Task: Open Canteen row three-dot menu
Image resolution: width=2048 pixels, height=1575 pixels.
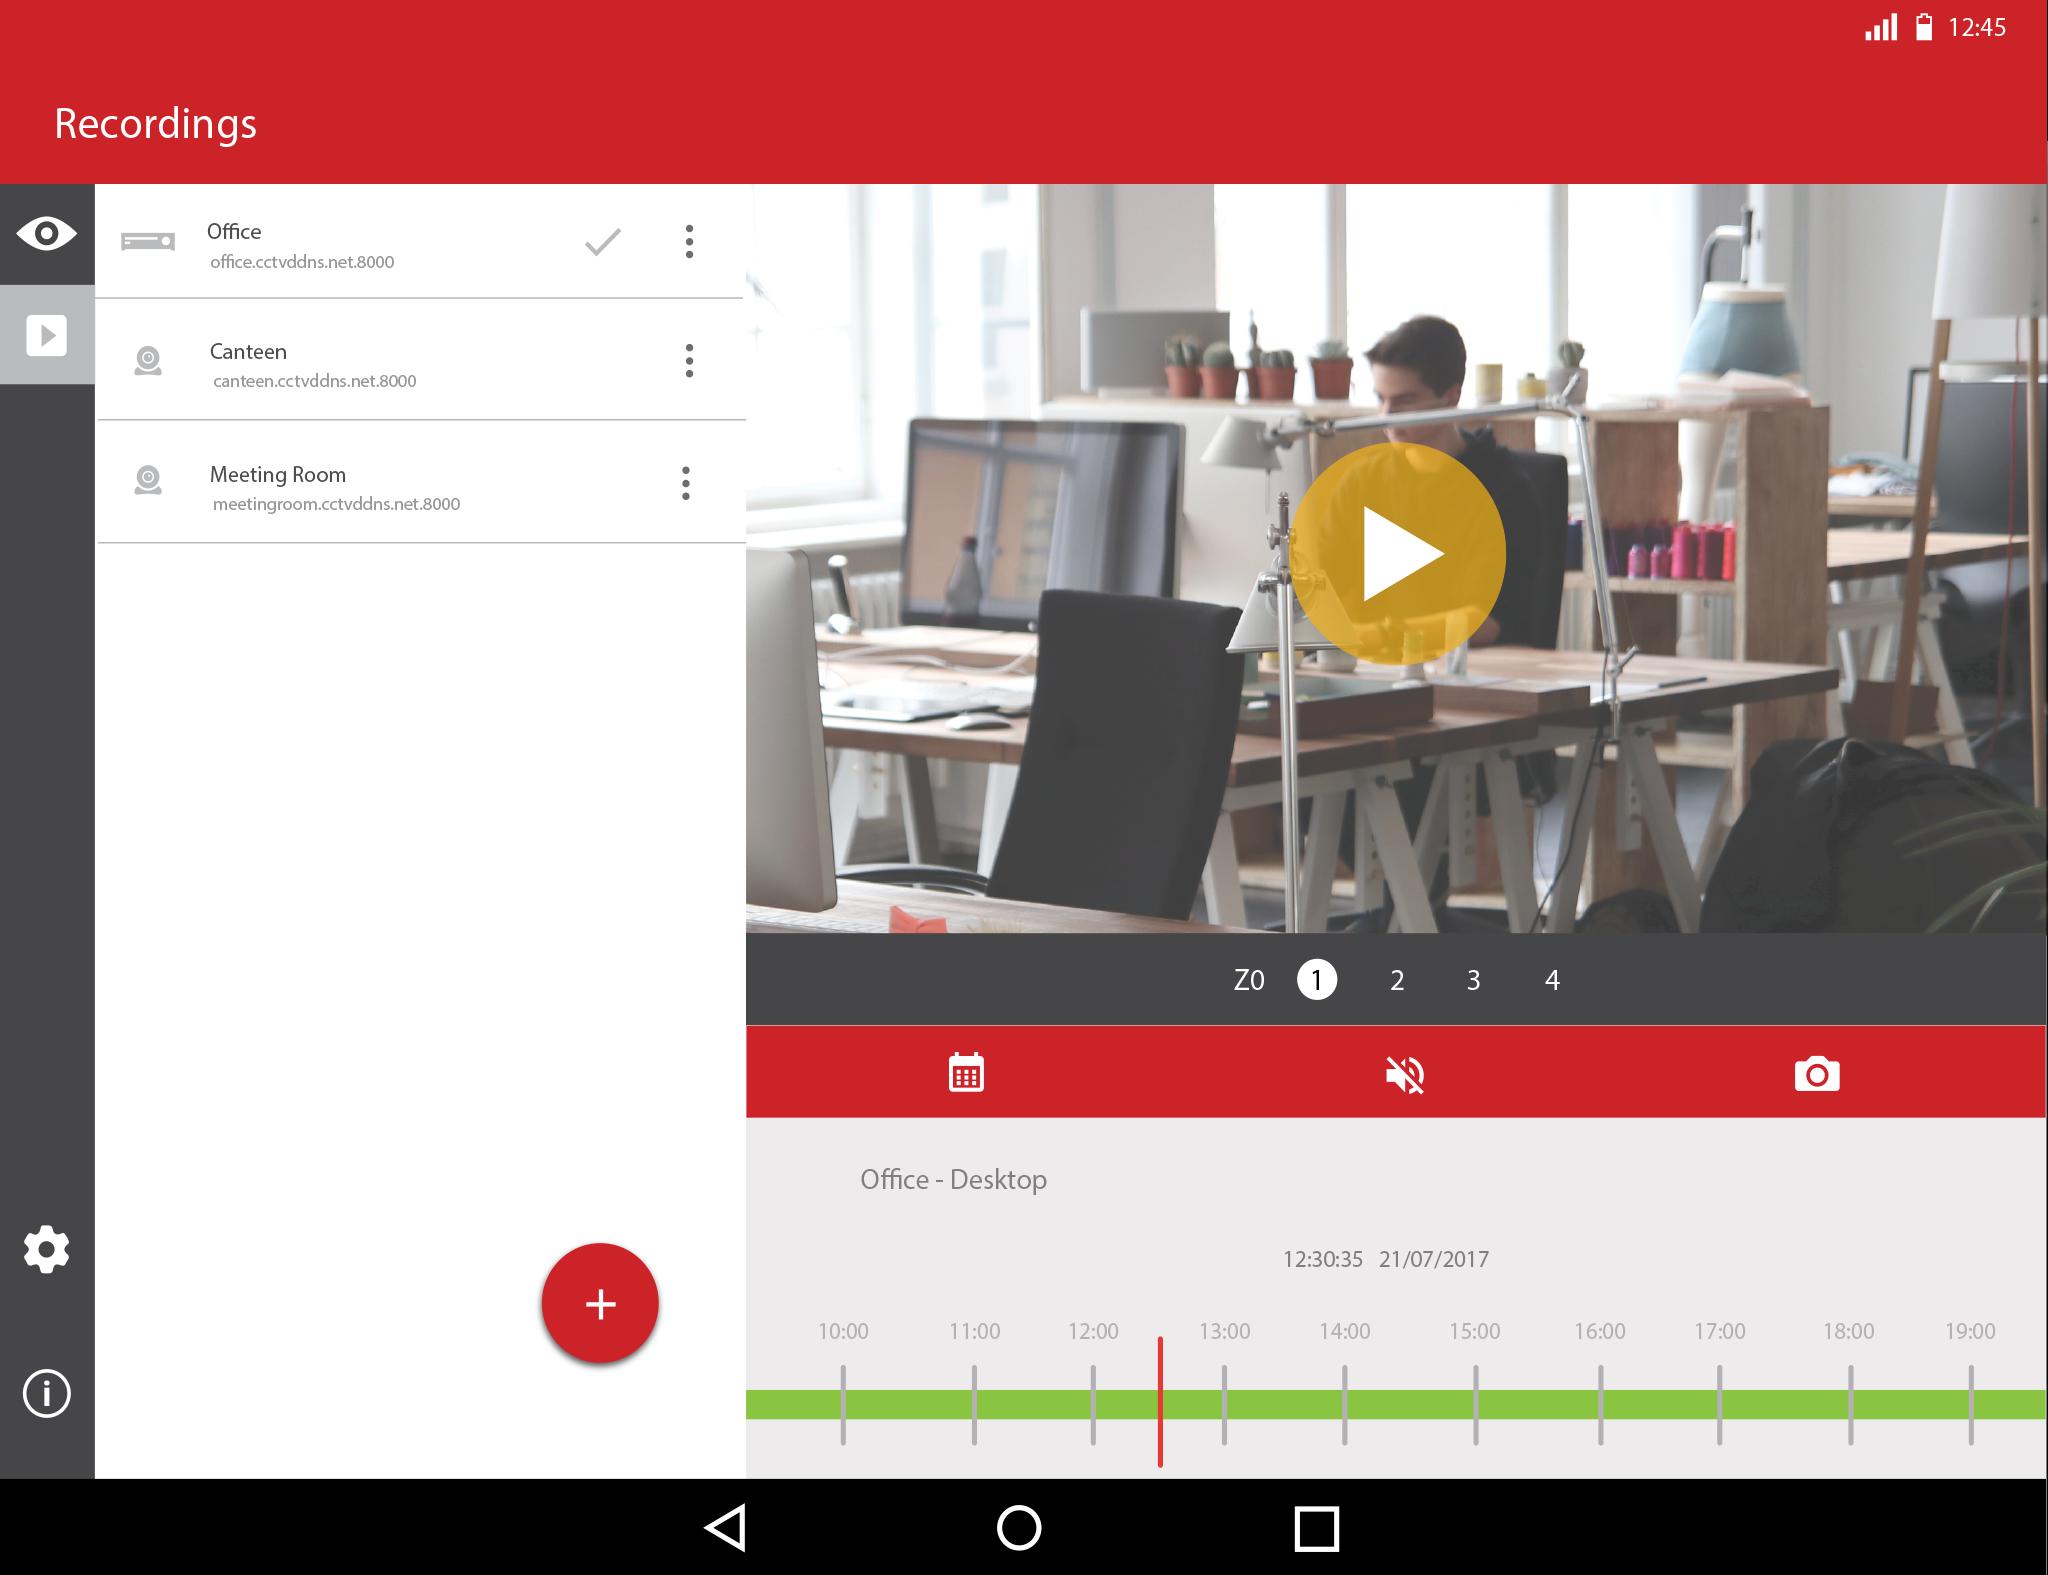Action: tap(689, 360)
